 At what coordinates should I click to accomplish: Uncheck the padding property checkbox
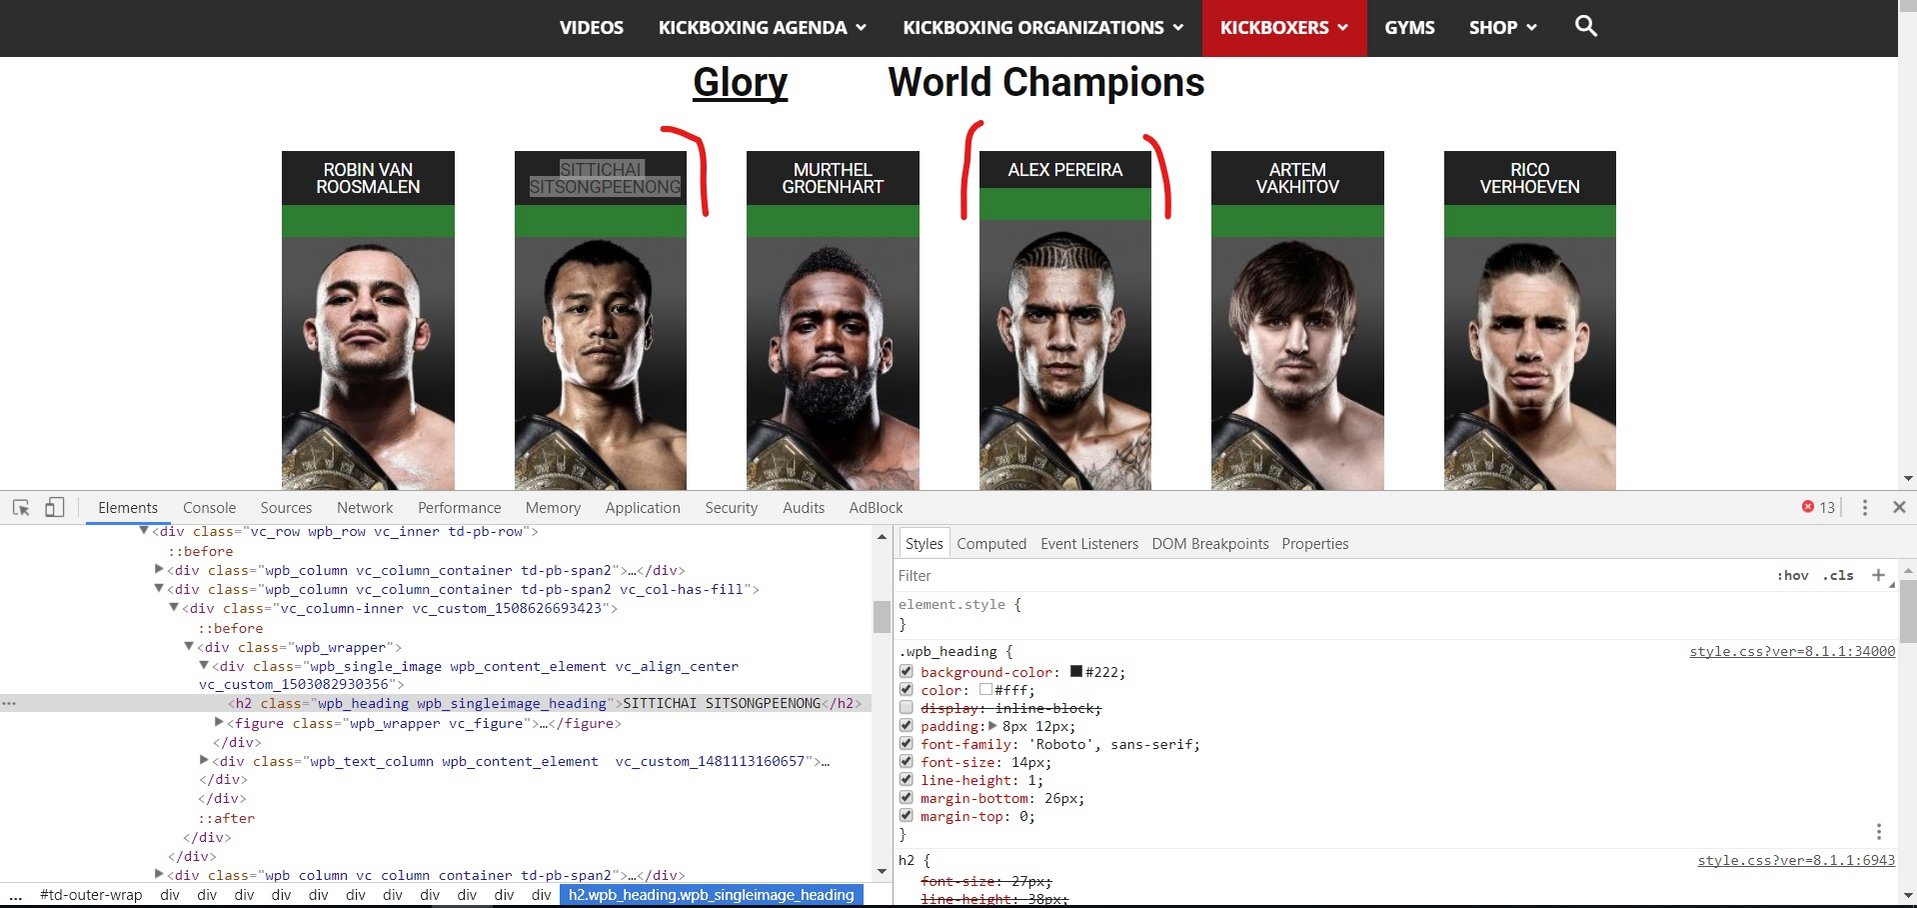pos(906,726)
